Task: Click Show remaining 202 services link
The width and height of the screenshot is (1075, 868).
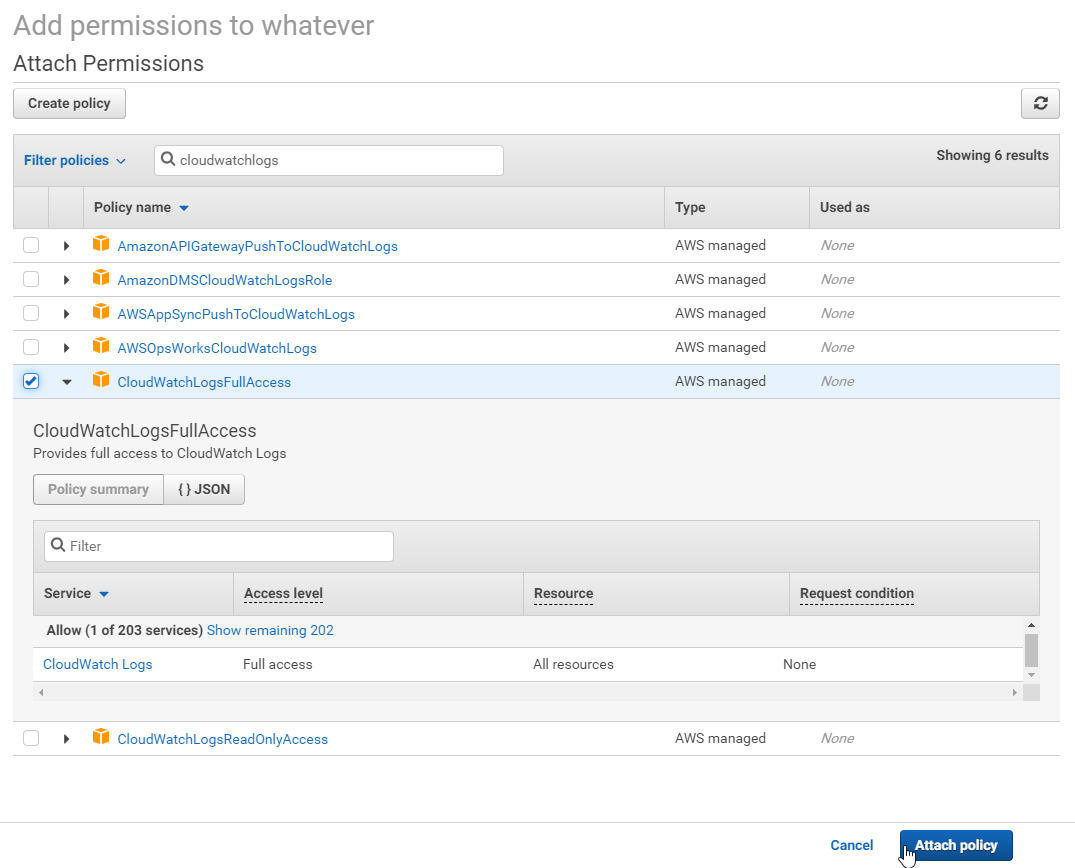Action: 270,630
